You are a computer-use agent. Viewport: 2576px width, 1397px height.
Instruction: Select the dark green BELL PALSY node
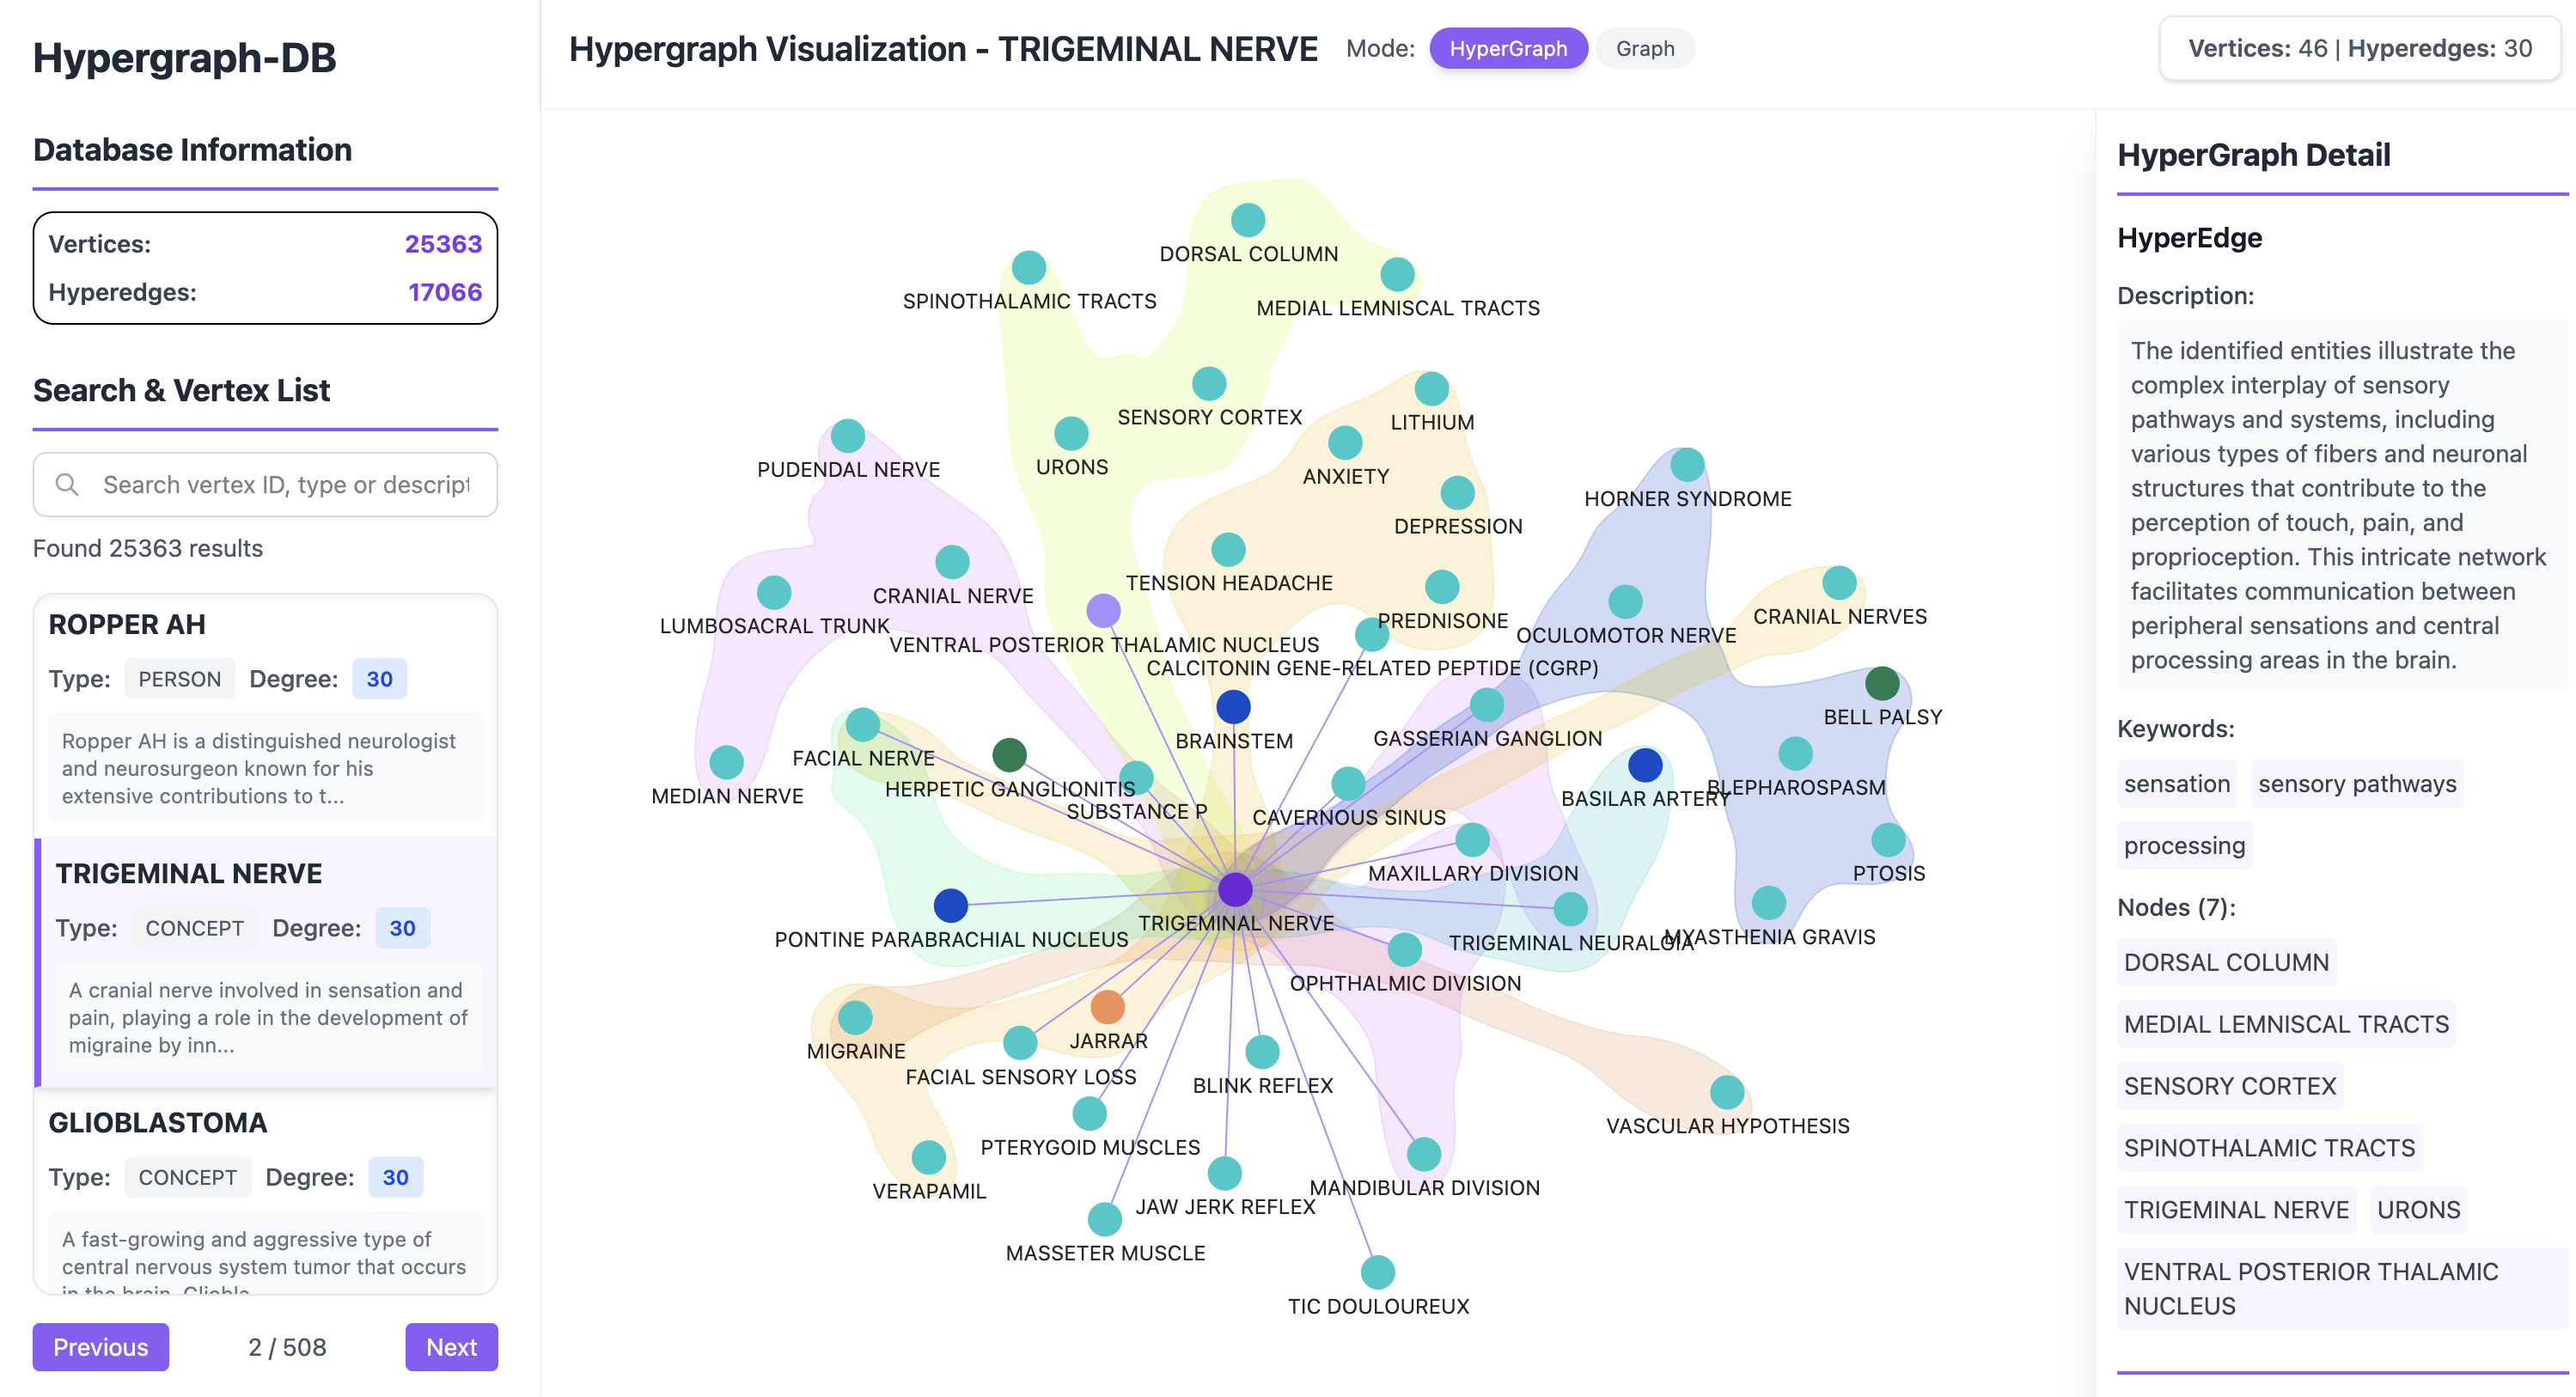coord(1881,683)
